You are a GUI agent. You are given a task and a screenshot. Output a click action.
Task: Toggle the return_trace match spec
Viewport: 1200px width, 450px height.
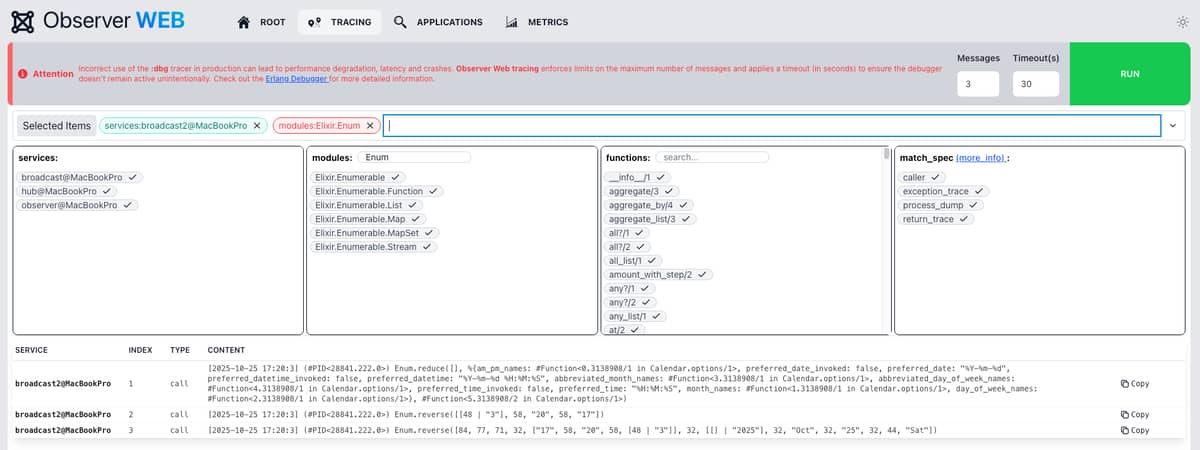click(x=935, y=219)
